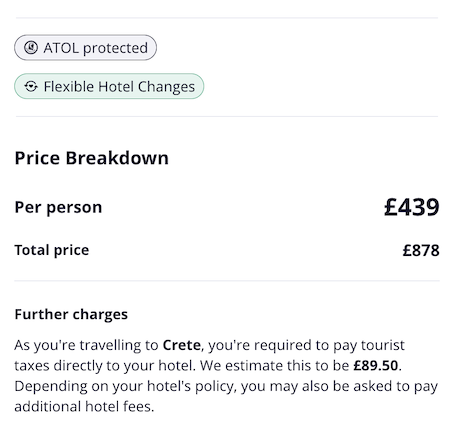Screen dimensions: 454x428
Task: Click the tourist taxes paragraph first line
Action: [x=209, y=345]
